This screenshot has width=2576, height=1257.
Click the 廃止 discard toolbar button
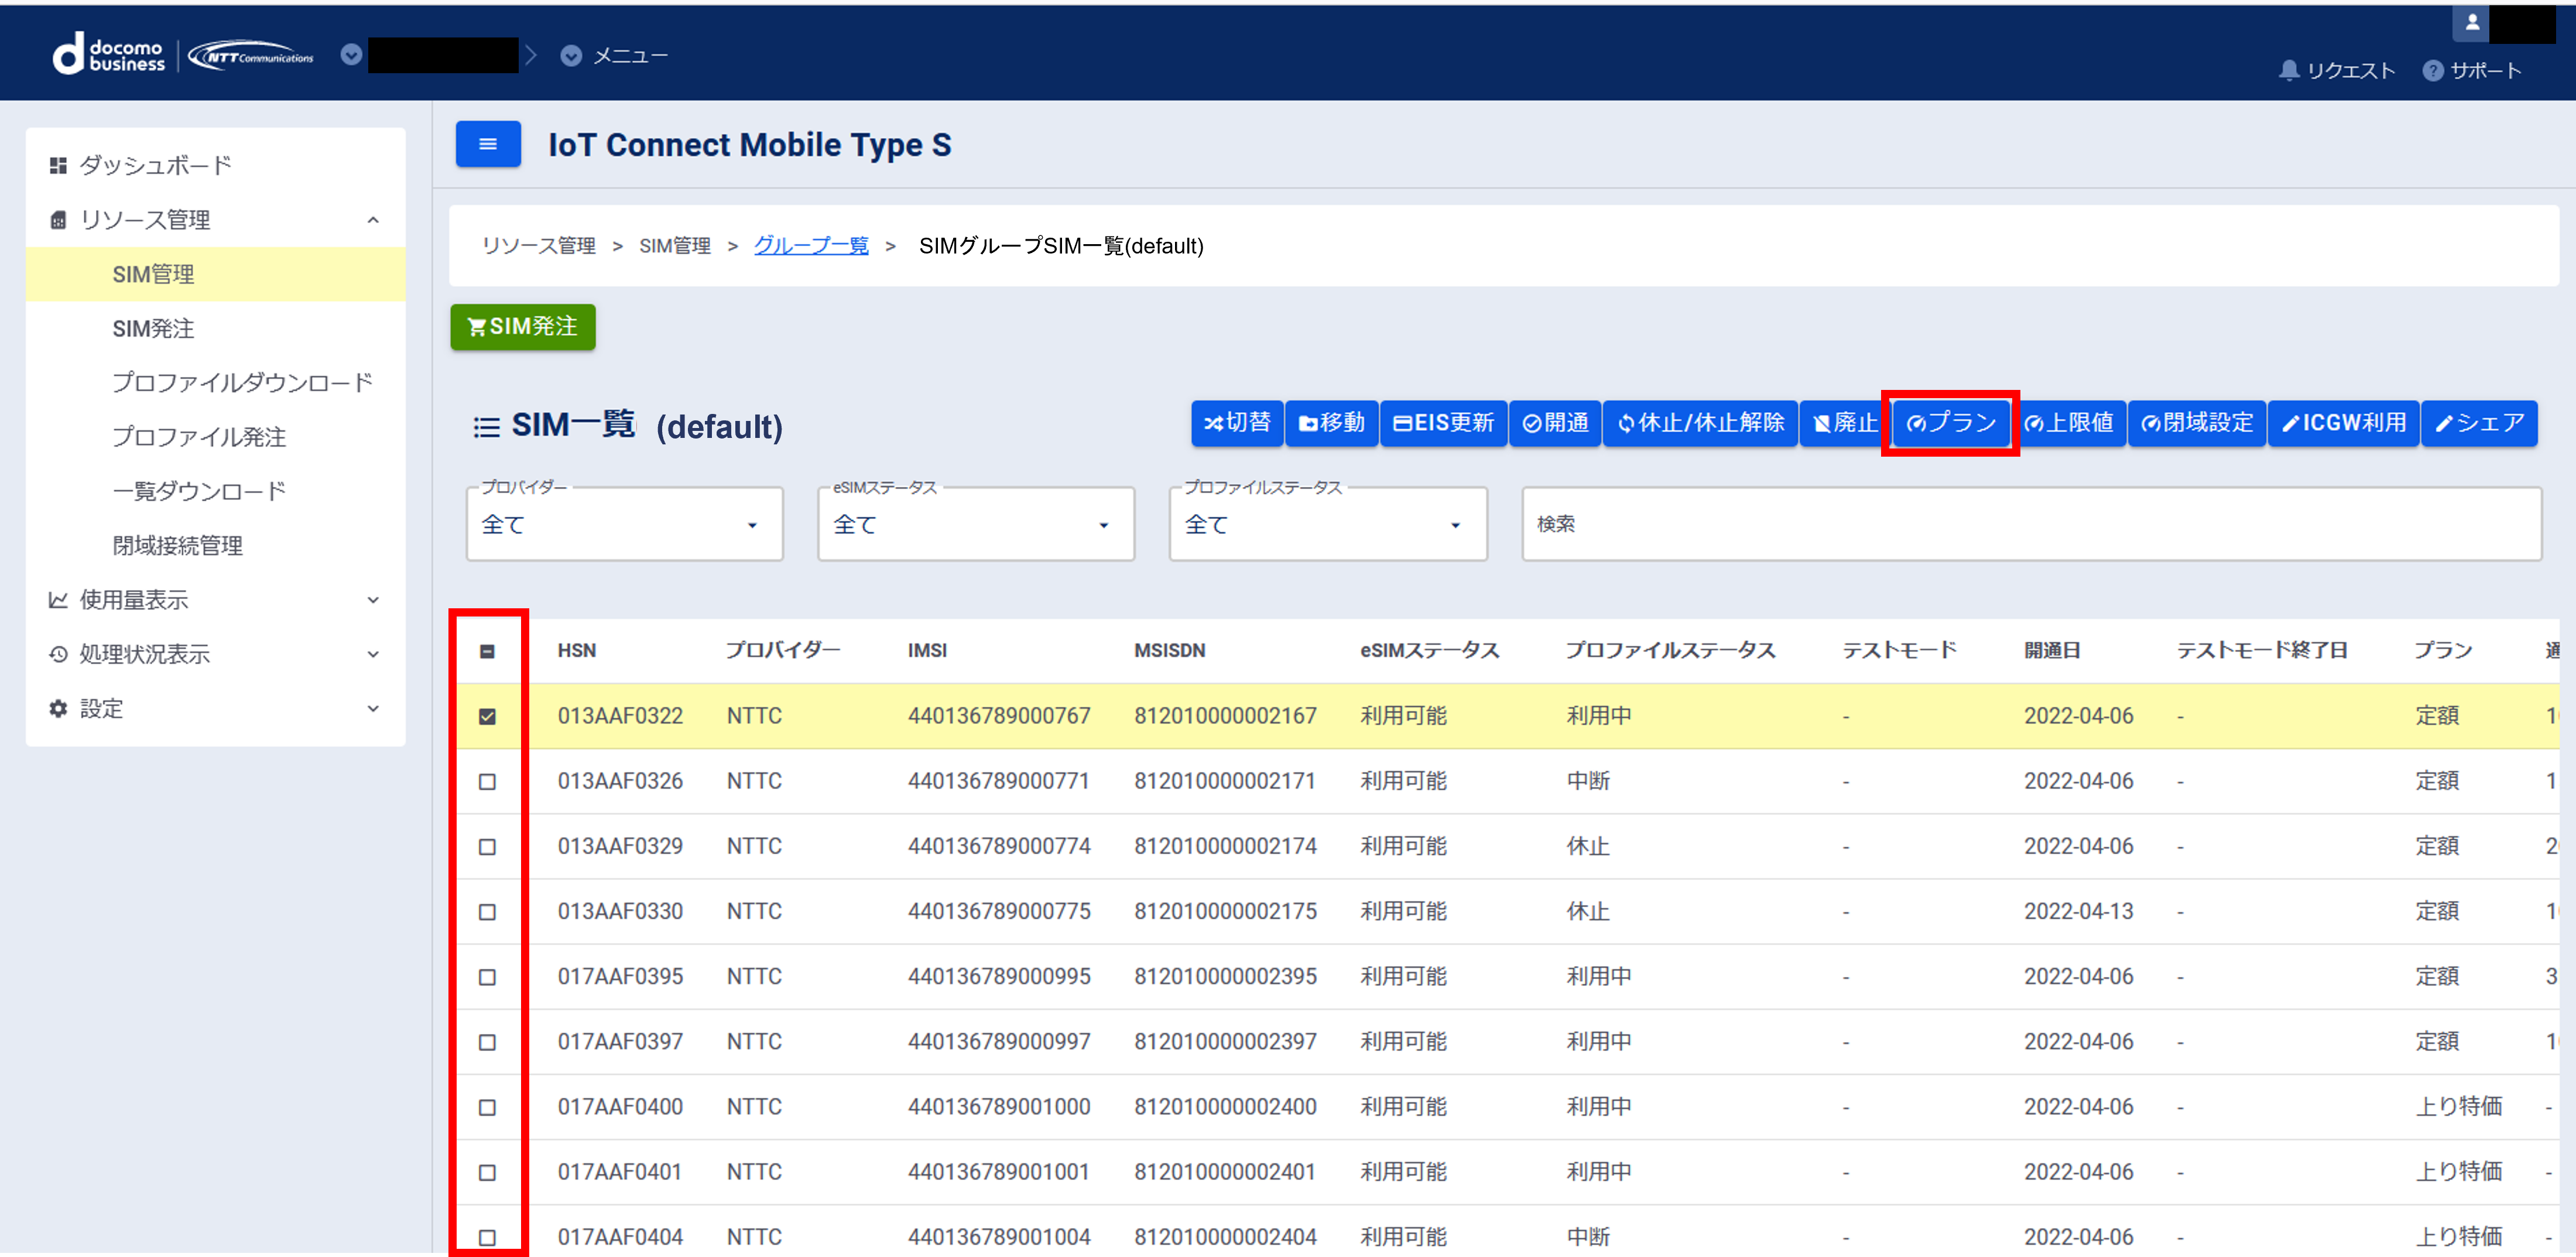pos(1845,423)
